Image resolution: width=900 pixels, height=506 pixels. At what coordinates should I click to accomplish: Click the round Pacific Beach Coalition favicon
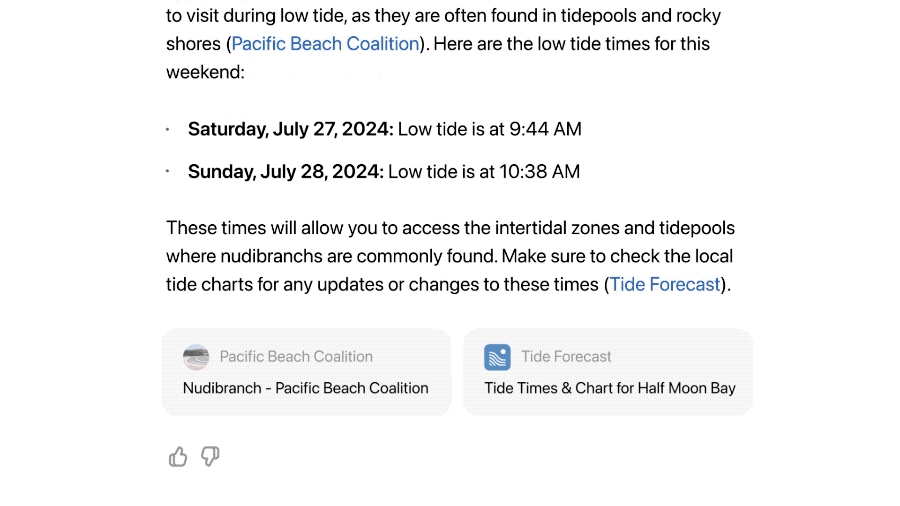pos(196,357)
